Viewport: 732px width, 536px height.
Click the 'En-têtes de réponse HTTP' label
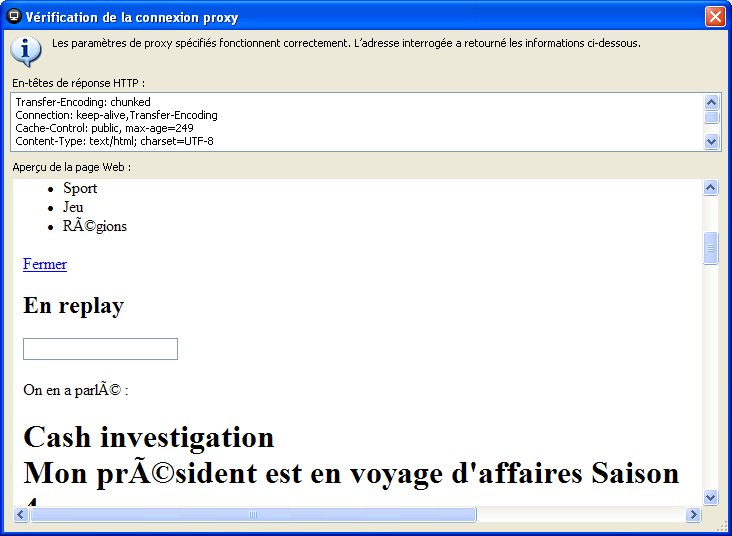78,83
